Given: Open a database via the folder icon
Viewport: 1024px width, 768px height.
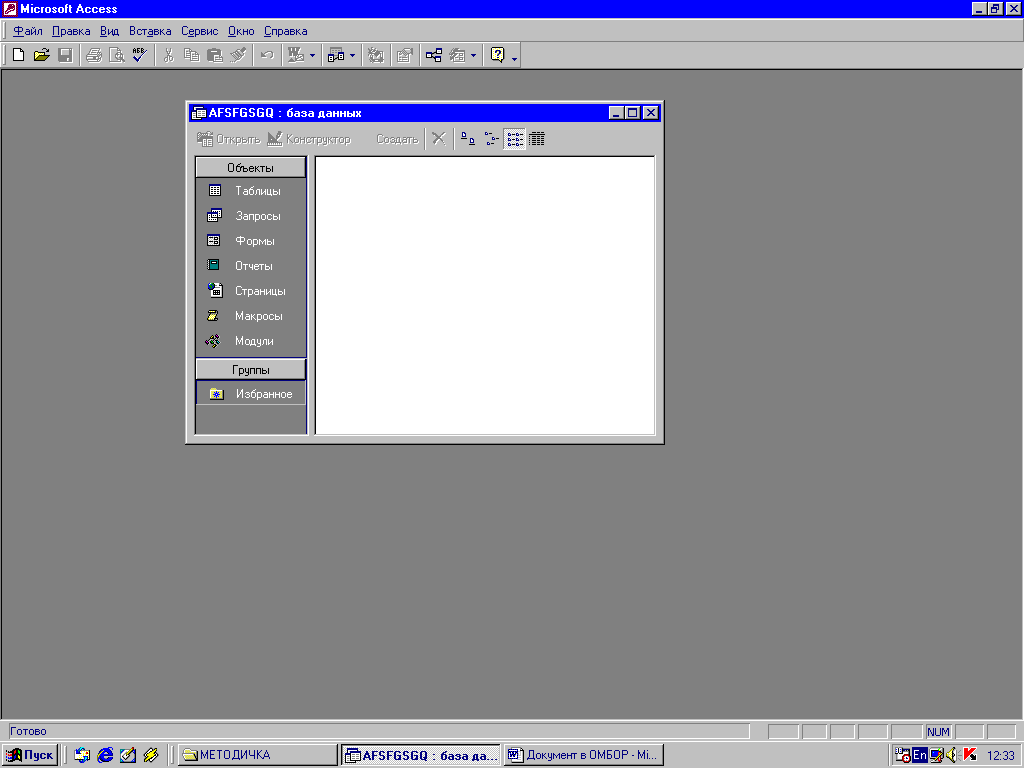Looking at the screenshot, I should 41,55.
